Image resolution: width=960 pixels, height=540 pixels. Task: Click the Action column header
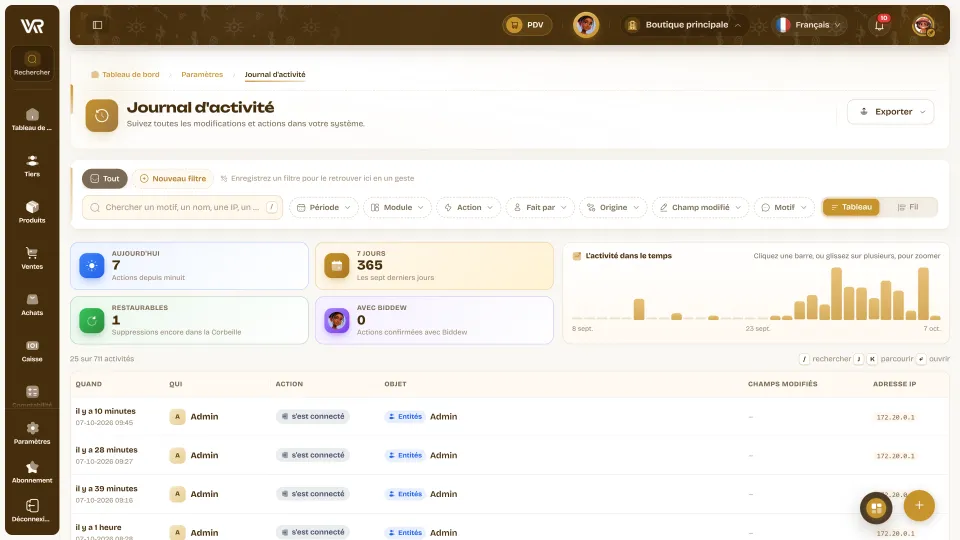(289, 384)
